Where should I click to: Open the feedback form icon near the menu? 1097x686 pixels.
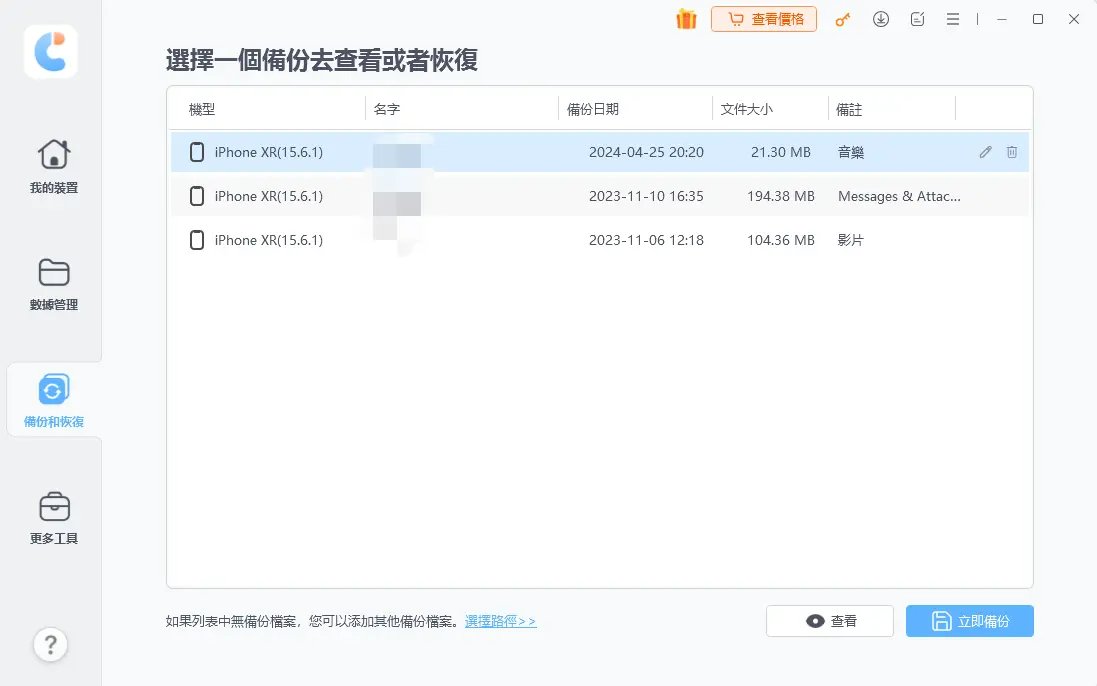click(917, 19)
